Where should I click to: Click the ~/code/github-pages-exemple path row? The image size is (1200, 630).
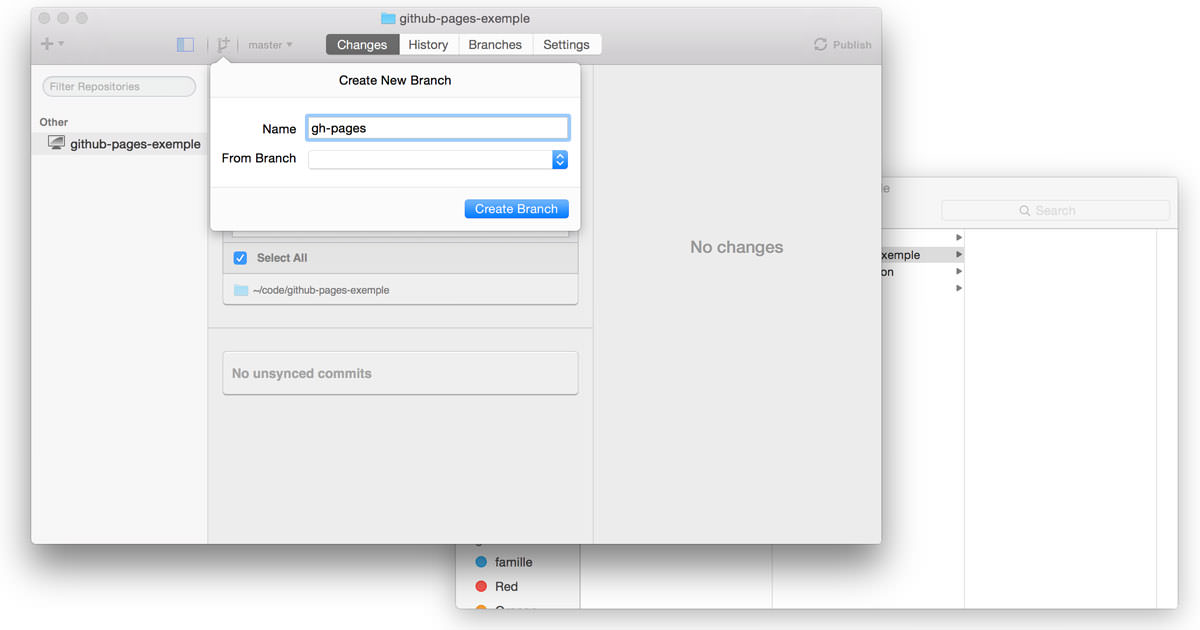click(x=400, y=290)
